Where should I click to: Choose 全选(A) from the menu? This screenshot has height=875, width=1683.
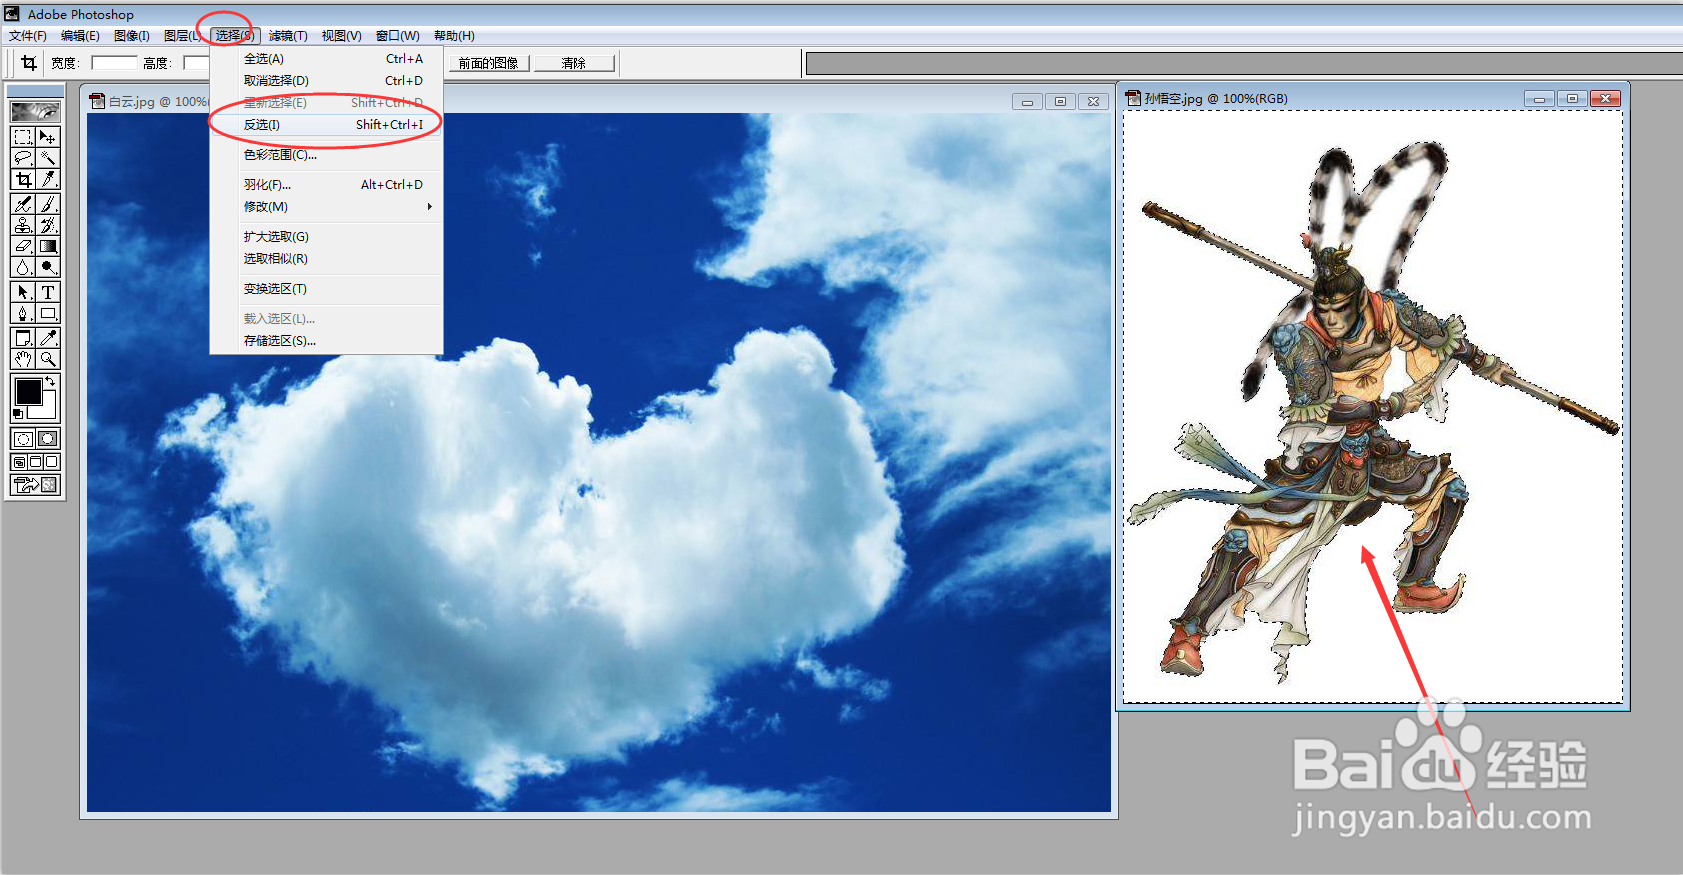326,59
